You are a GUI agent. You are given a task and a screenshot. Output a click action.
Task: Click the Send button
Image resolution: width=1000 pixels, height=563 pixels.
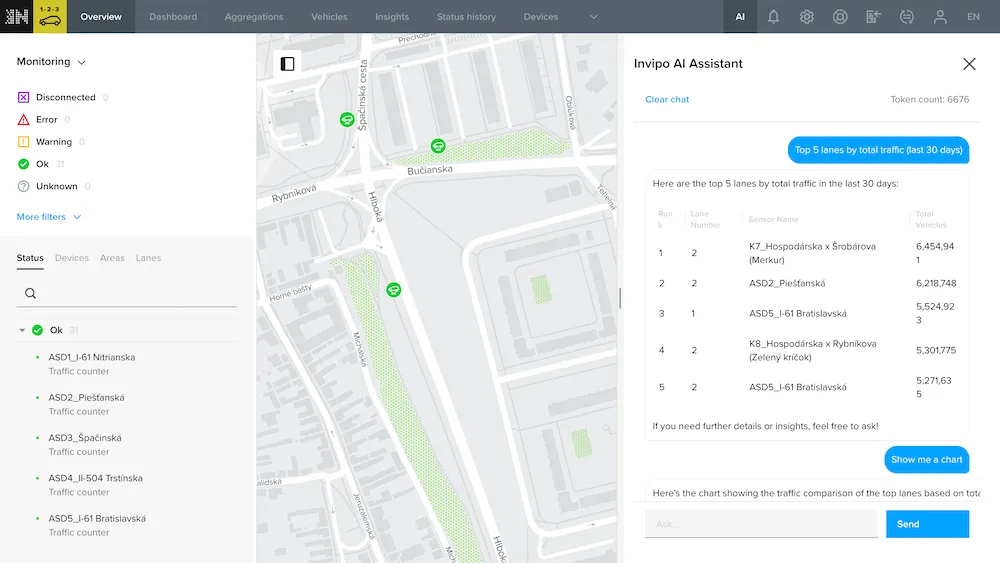tap(927, 524)
